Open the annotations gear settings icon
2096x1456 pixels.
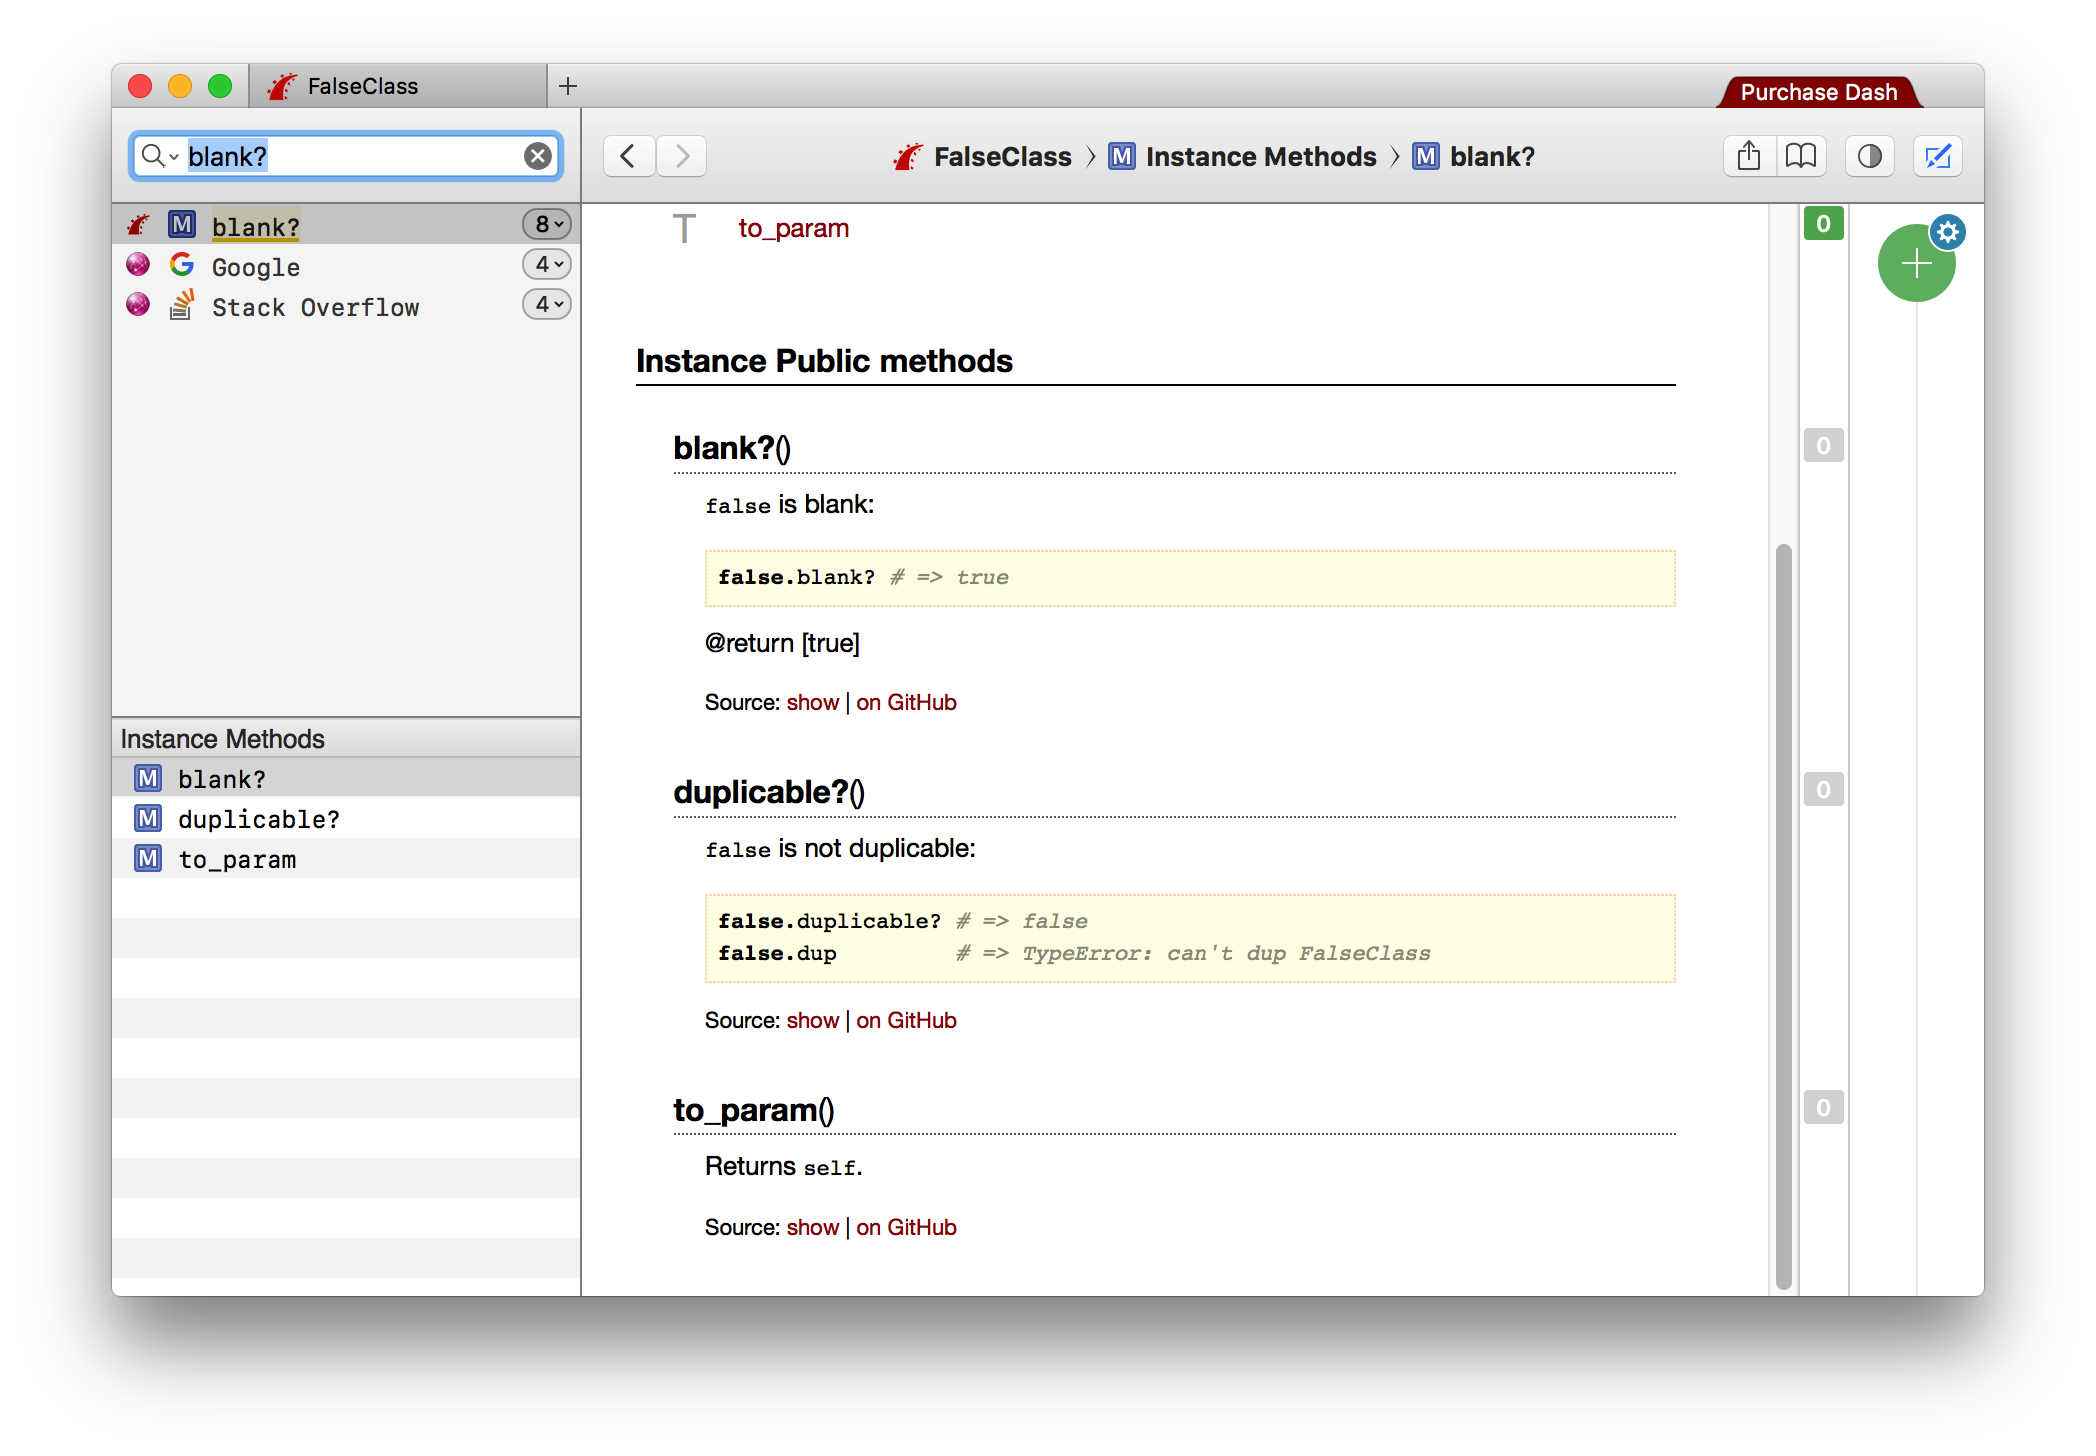point(1947,232)
